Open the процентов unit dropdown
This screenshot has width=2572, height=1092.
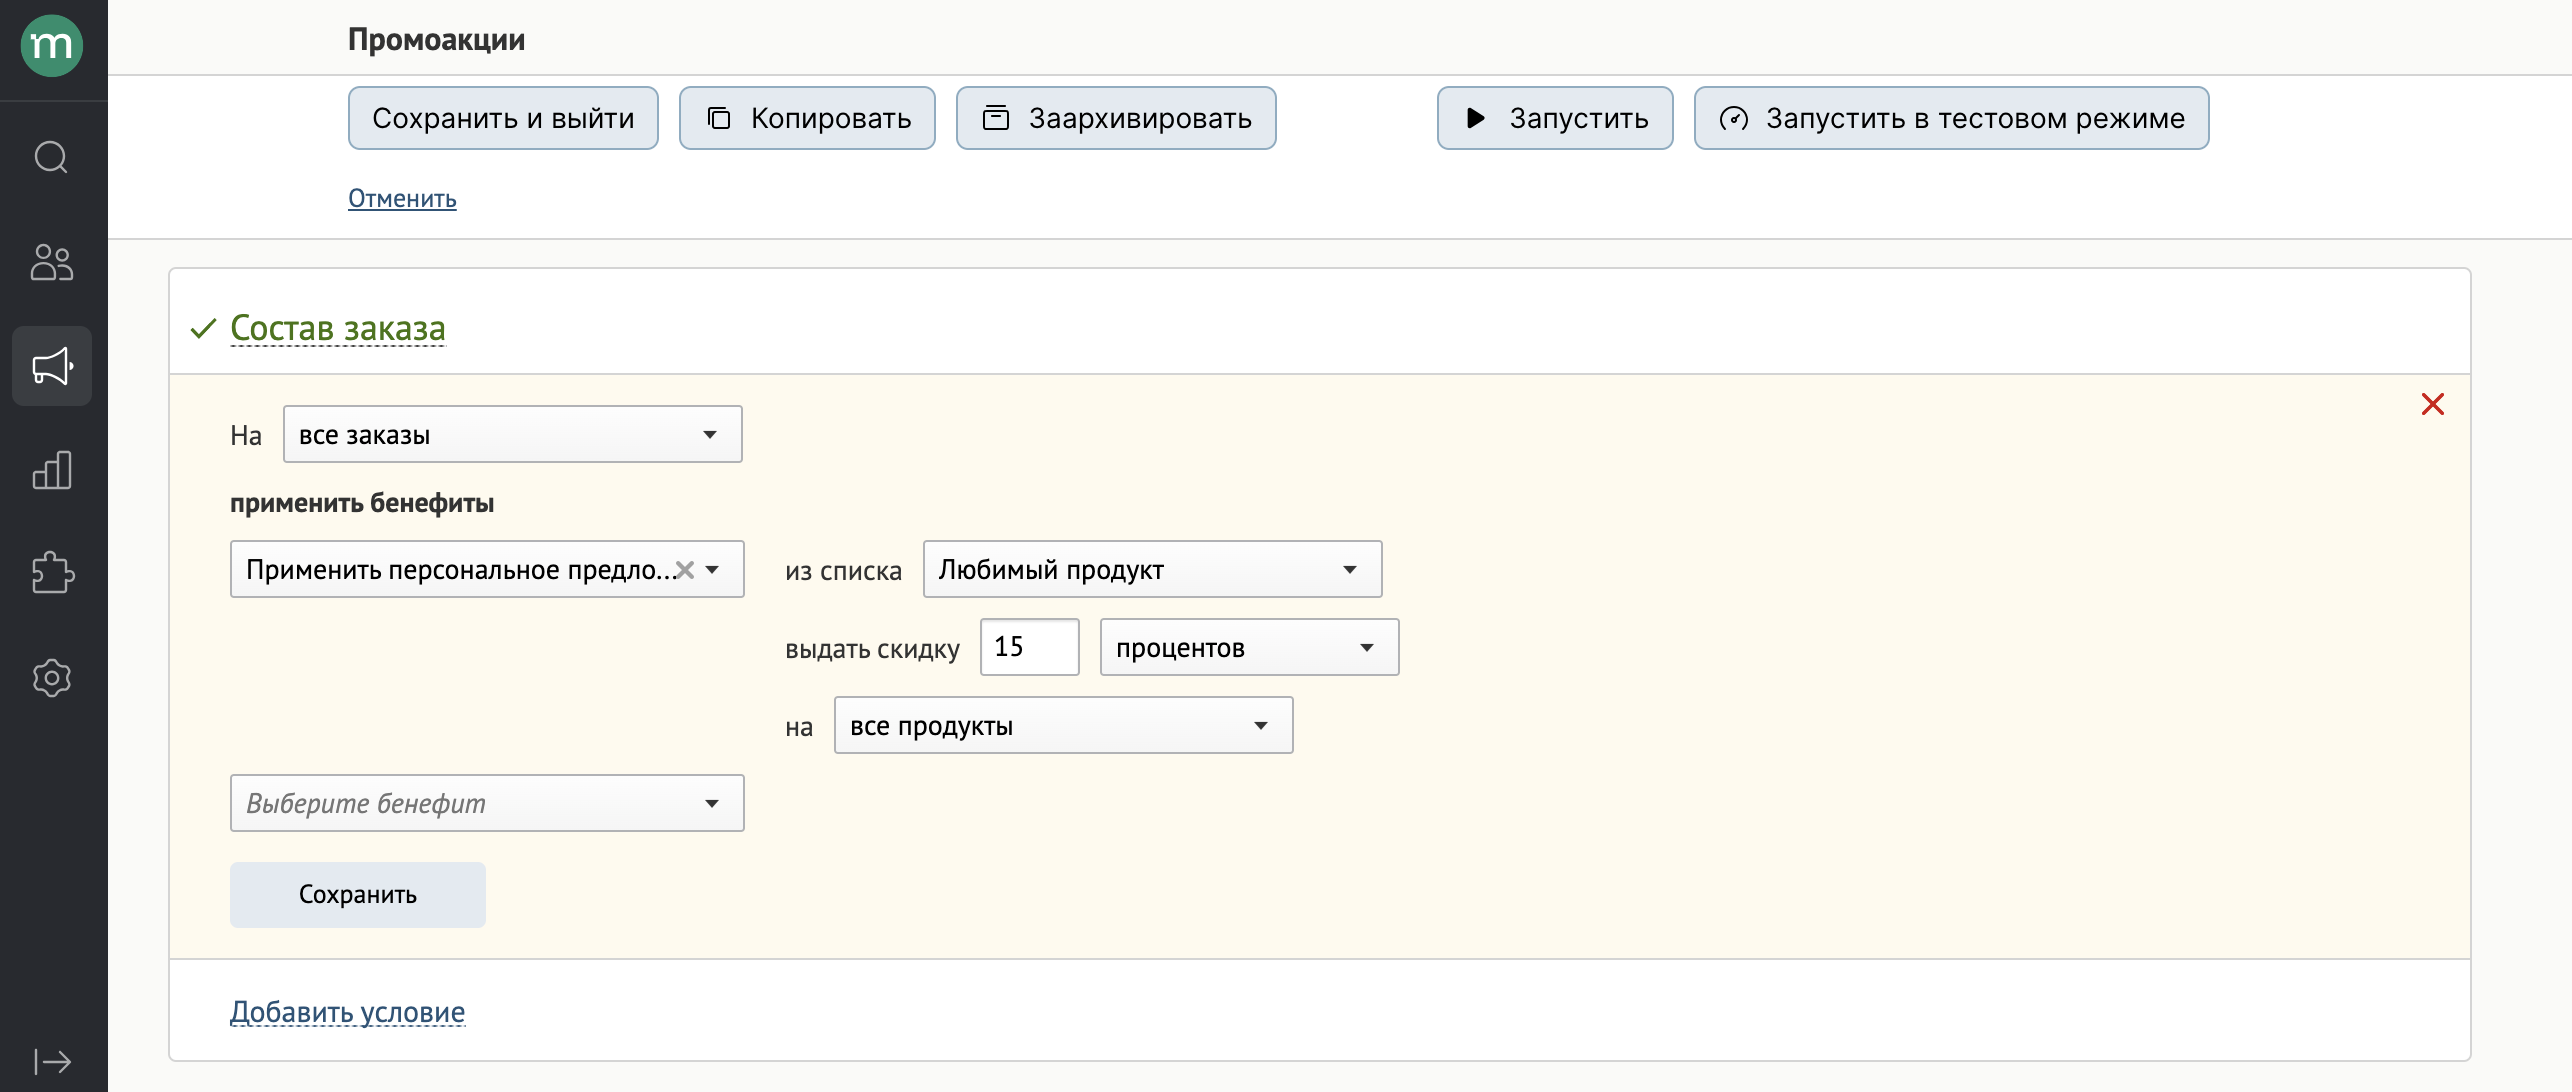1249,647
